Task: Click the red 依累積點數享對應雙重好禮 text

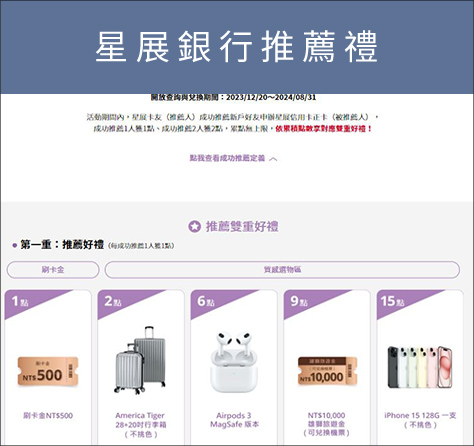Action: pos(324,129)
